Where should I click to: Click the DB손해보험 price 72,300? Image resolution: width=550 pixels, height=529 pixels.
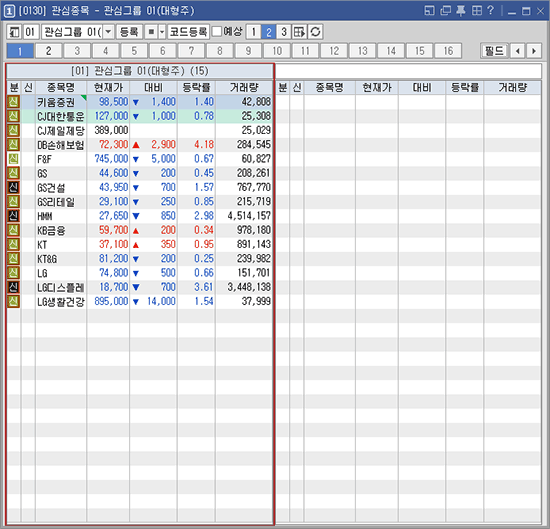pyautogui.click(x=113, y=145)
